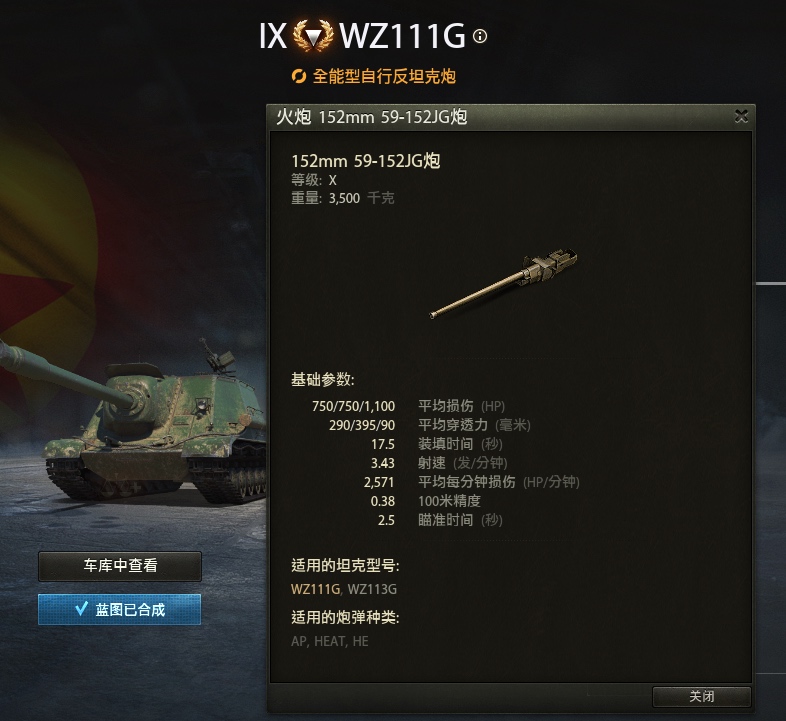Click the 152mm gun model image
The image size is (786, 721).
pyautogui.click(x=503, y=283)
